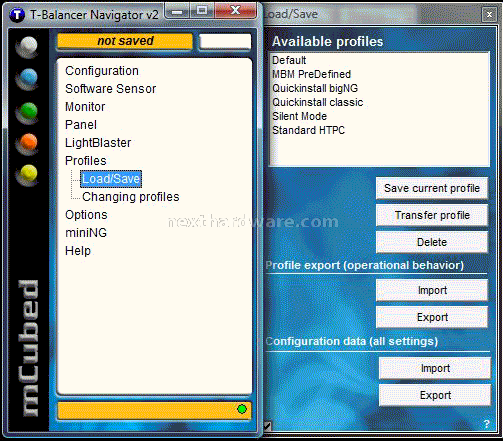Image resolution: width=503 pixels, height=441 pixels.
Task: Select miniNG in the navigator
Action: point(86,233)
